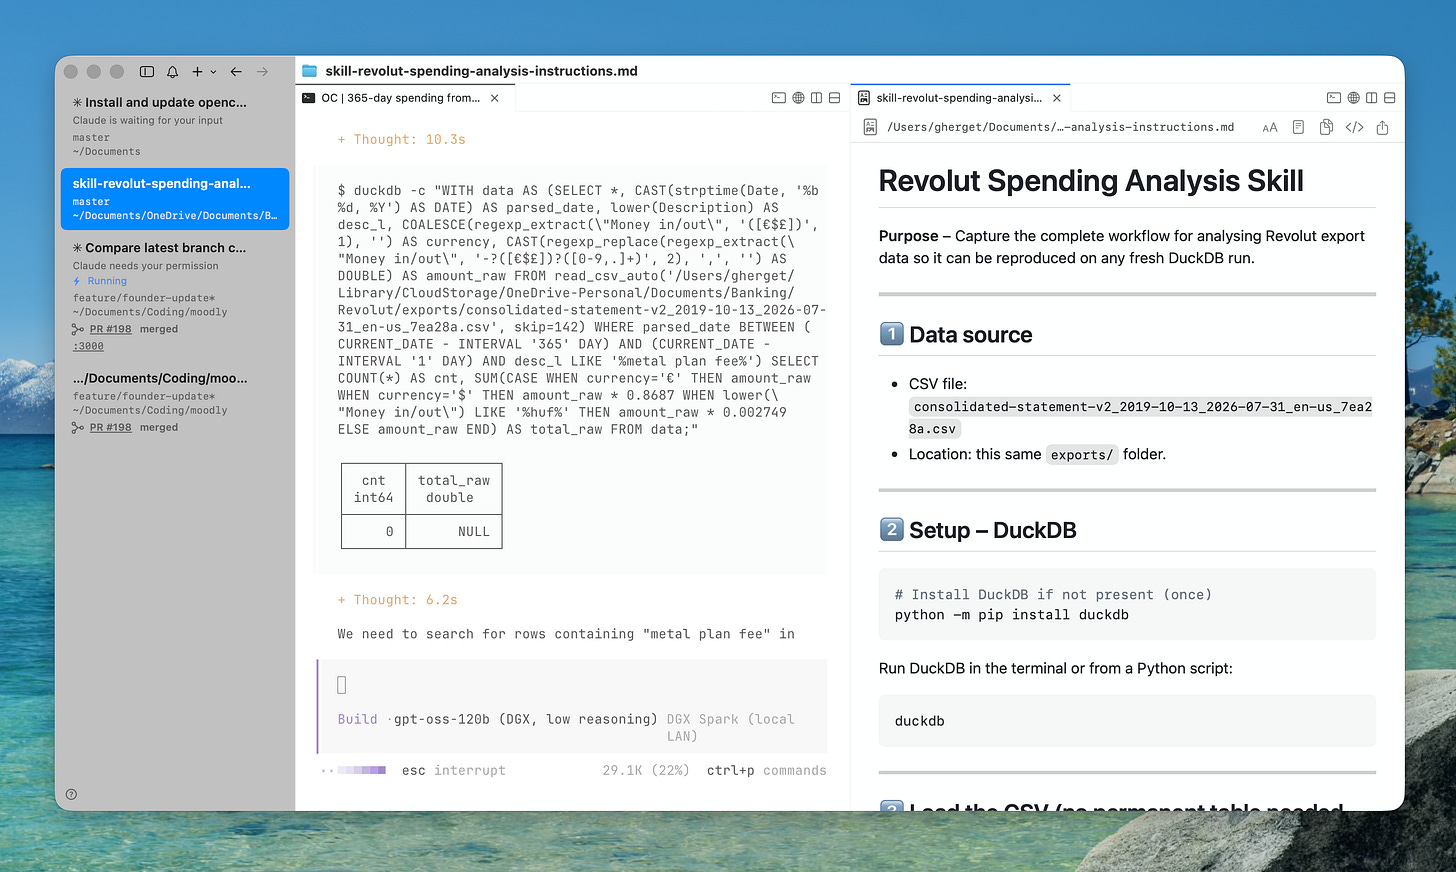
Task: Switch to the OC 365-day spending tab
Action: tap(400, 98)
